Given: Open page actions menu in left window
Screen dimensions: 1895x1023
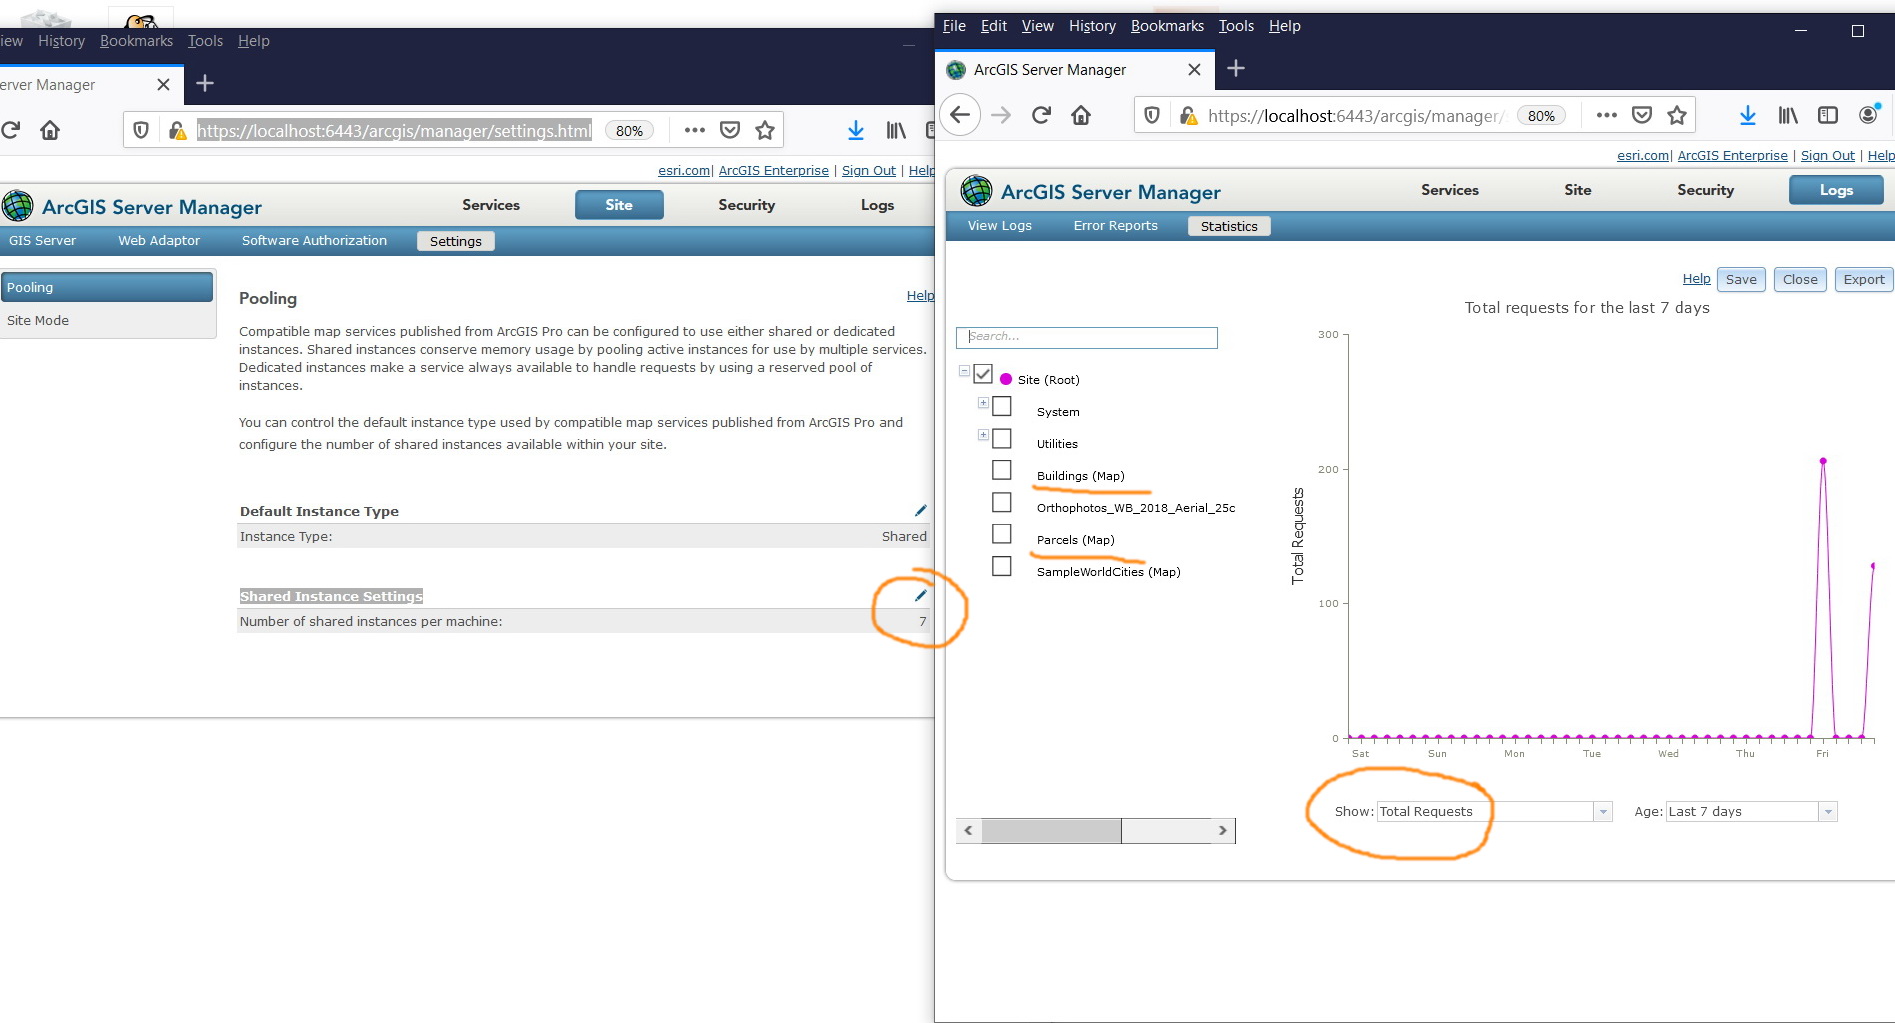Looking at the screenshot, I should [x=695, y=130].
